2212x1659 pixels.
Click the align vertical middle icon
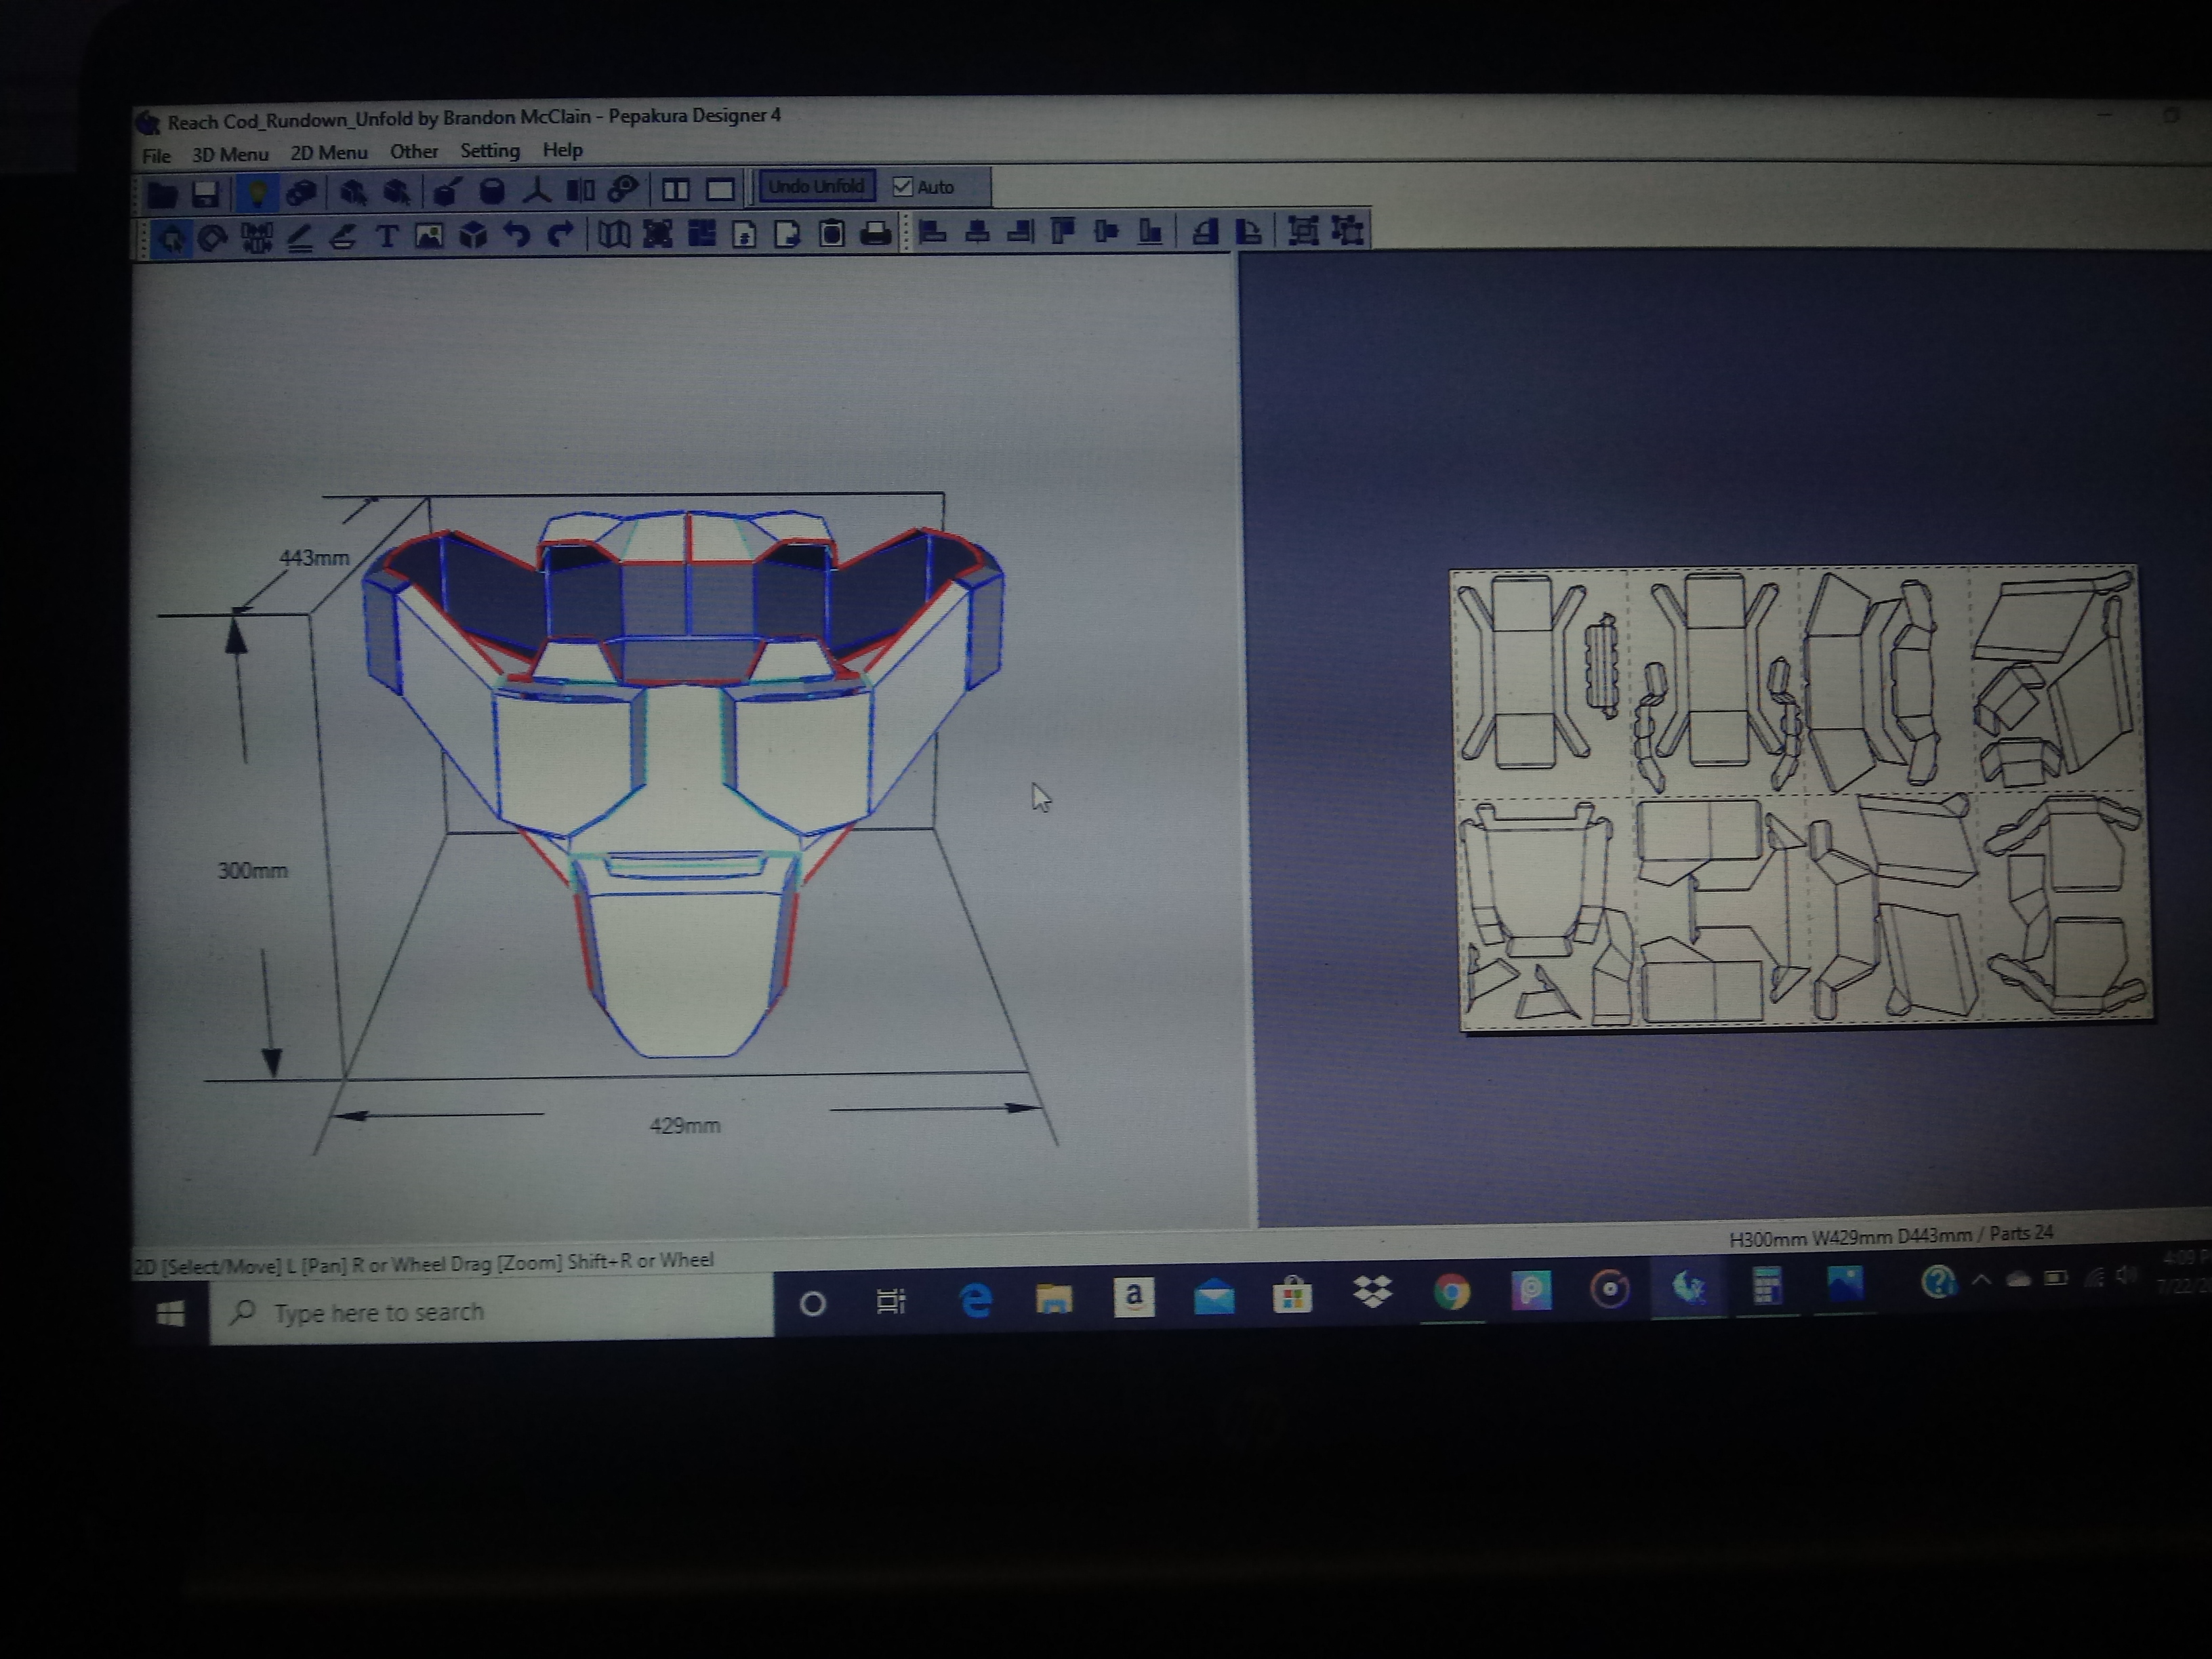point(1106,232)
